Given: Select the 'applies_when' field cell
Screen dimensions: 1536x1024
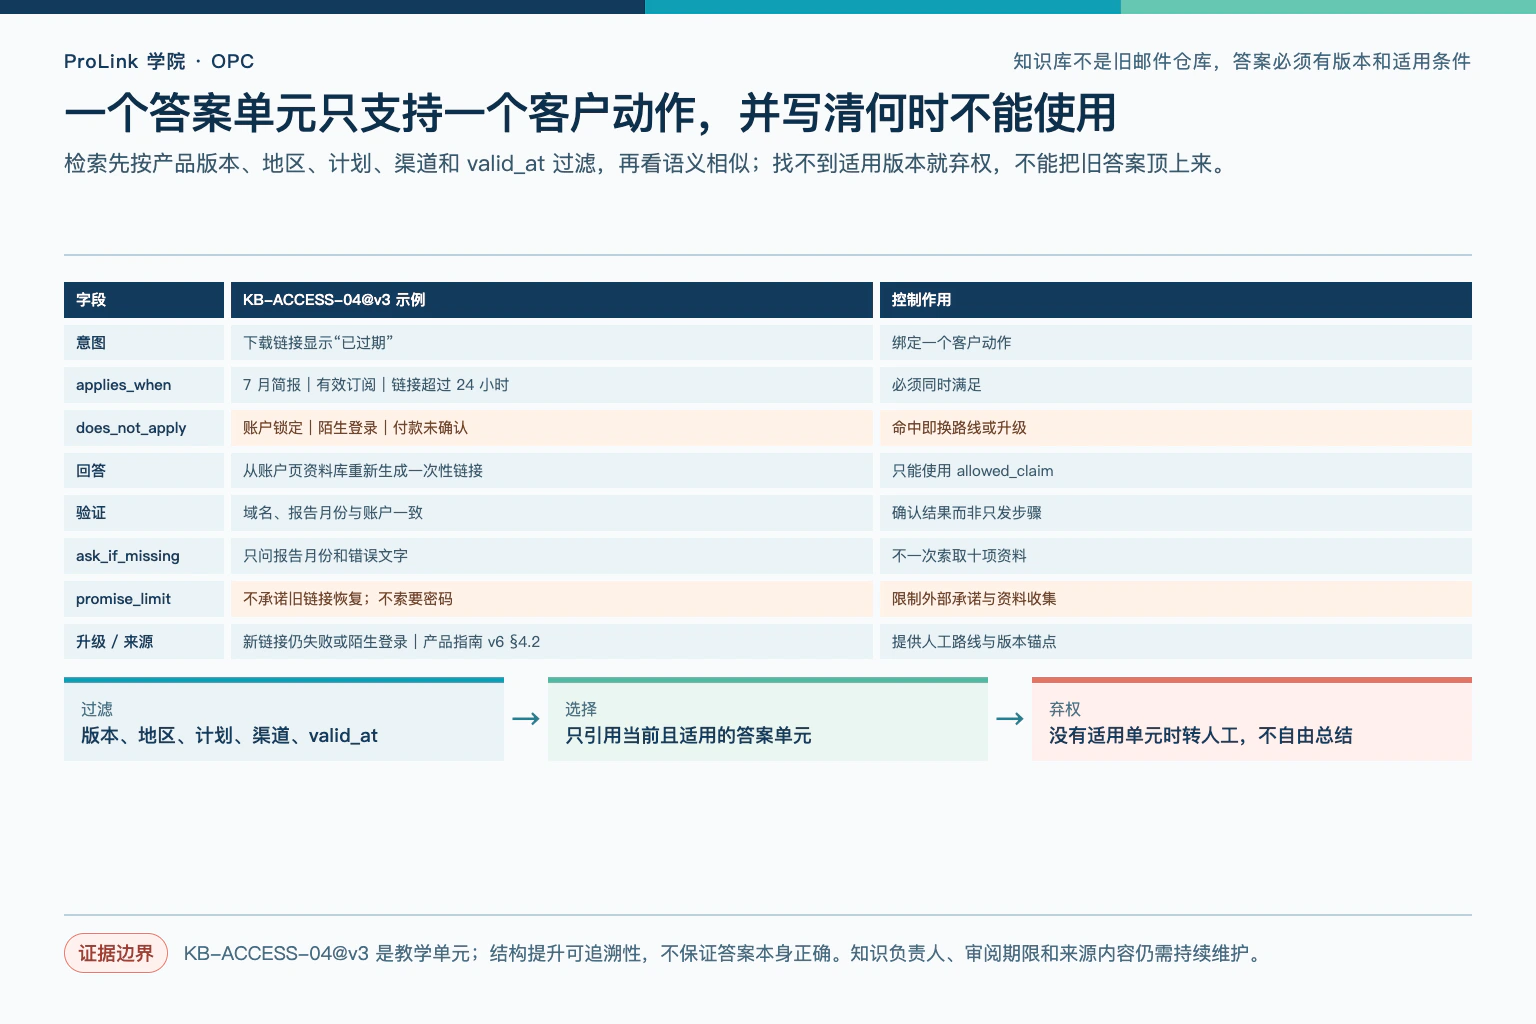Looking at the screenshot, I should point(144,385).
